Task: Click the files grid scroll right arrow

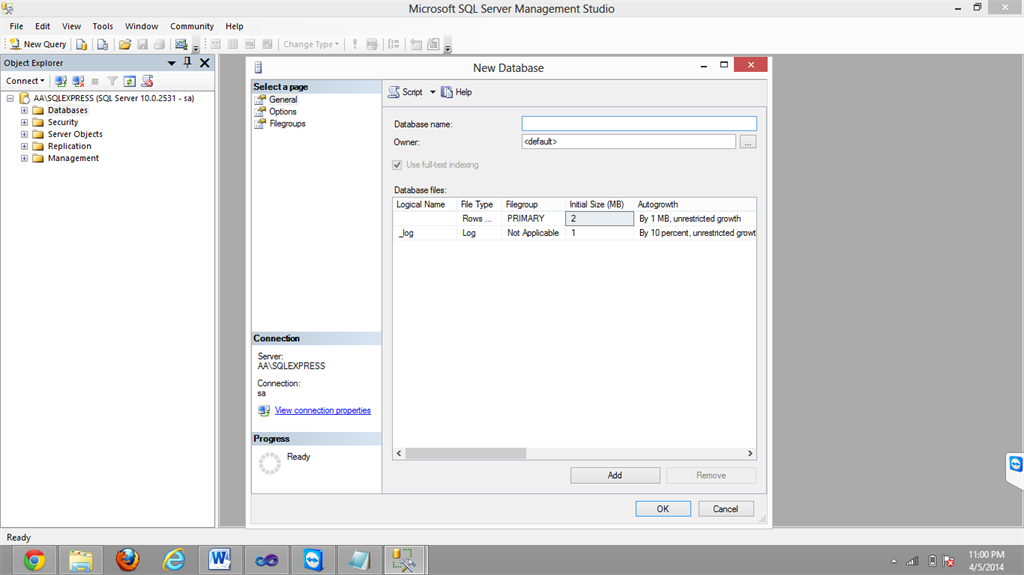Action: [750, 453]
